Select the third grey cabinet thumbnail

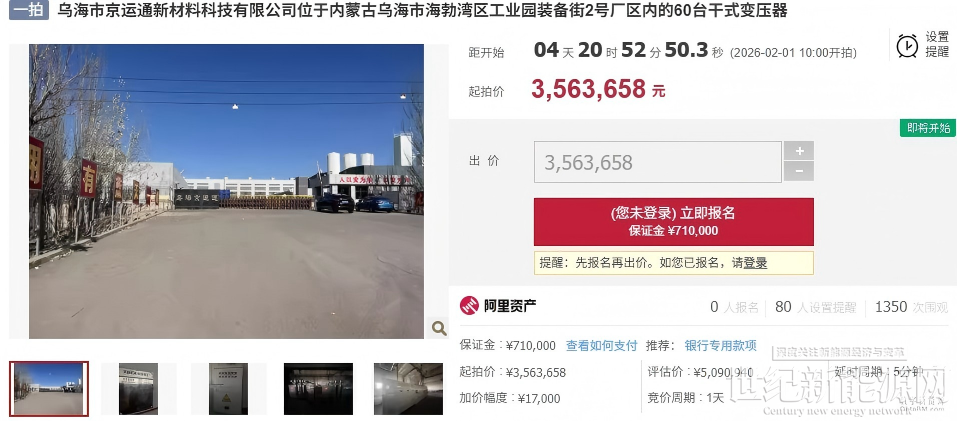(229, 389)
